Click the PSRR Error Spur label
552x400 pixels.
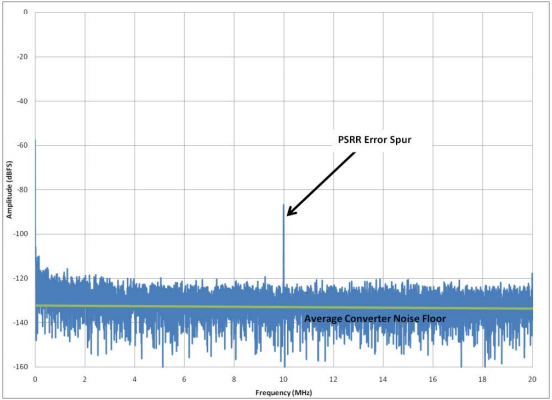point(375,140)
